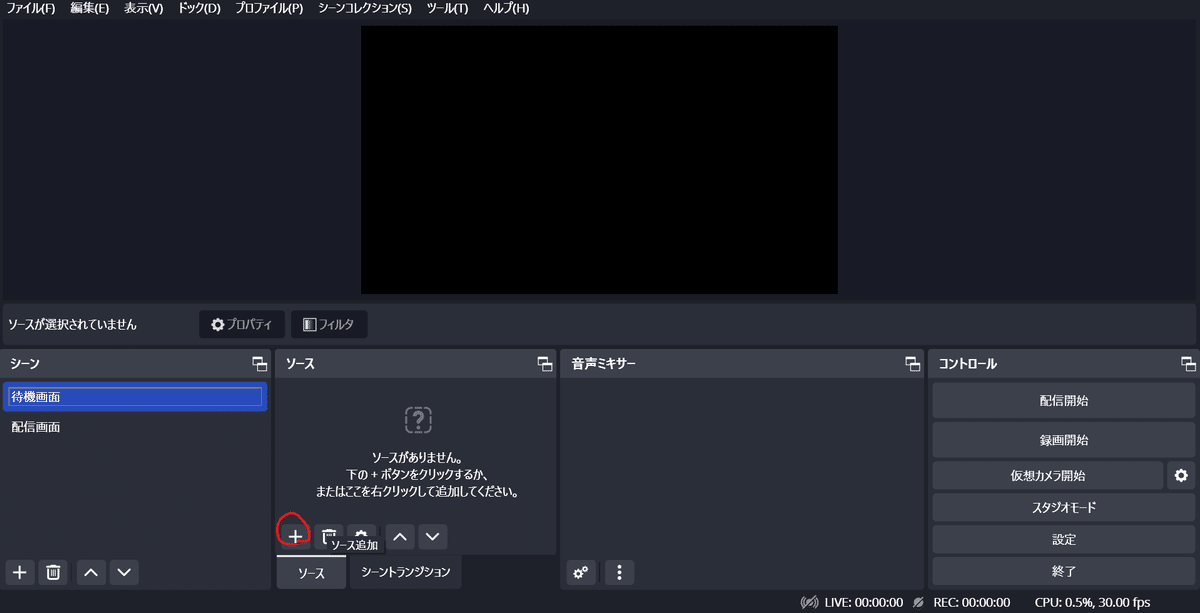Open the 編集(E) menu
Image resolution: width=1200 pixels, height=613 pixels.
pos(89,8)
